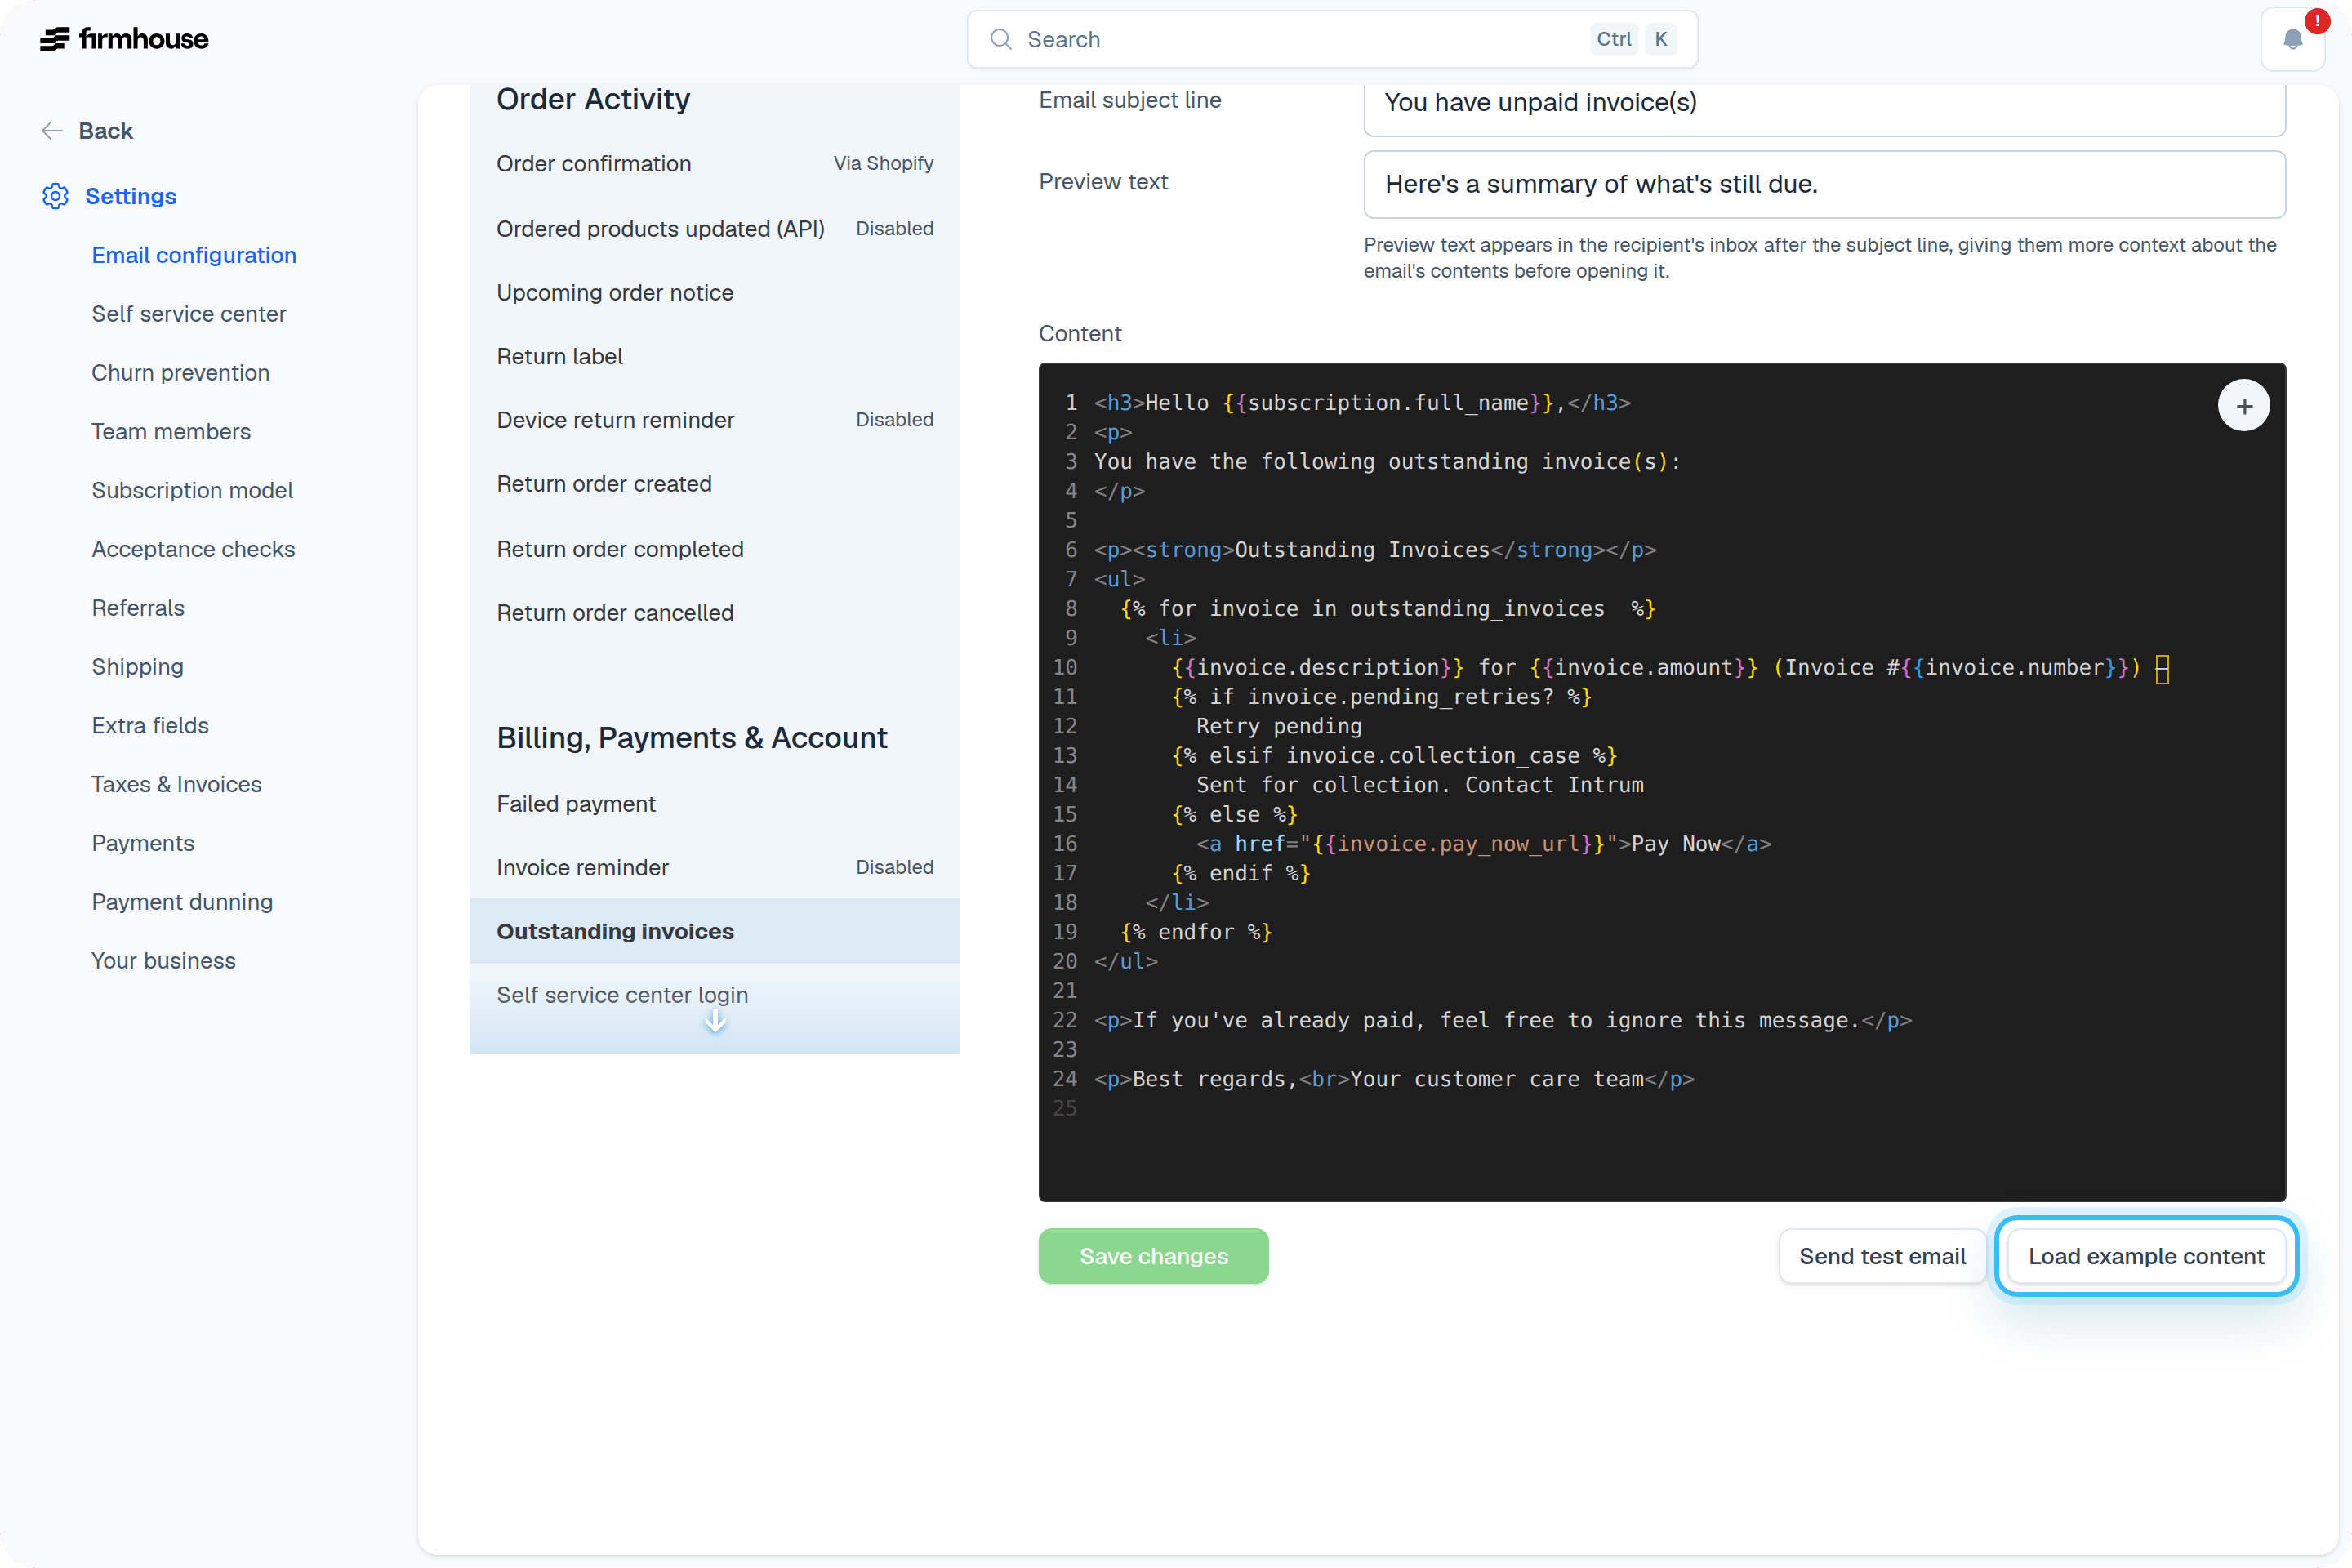
Task: Click the Settings heading in sidebar
Action: [131, 196]
